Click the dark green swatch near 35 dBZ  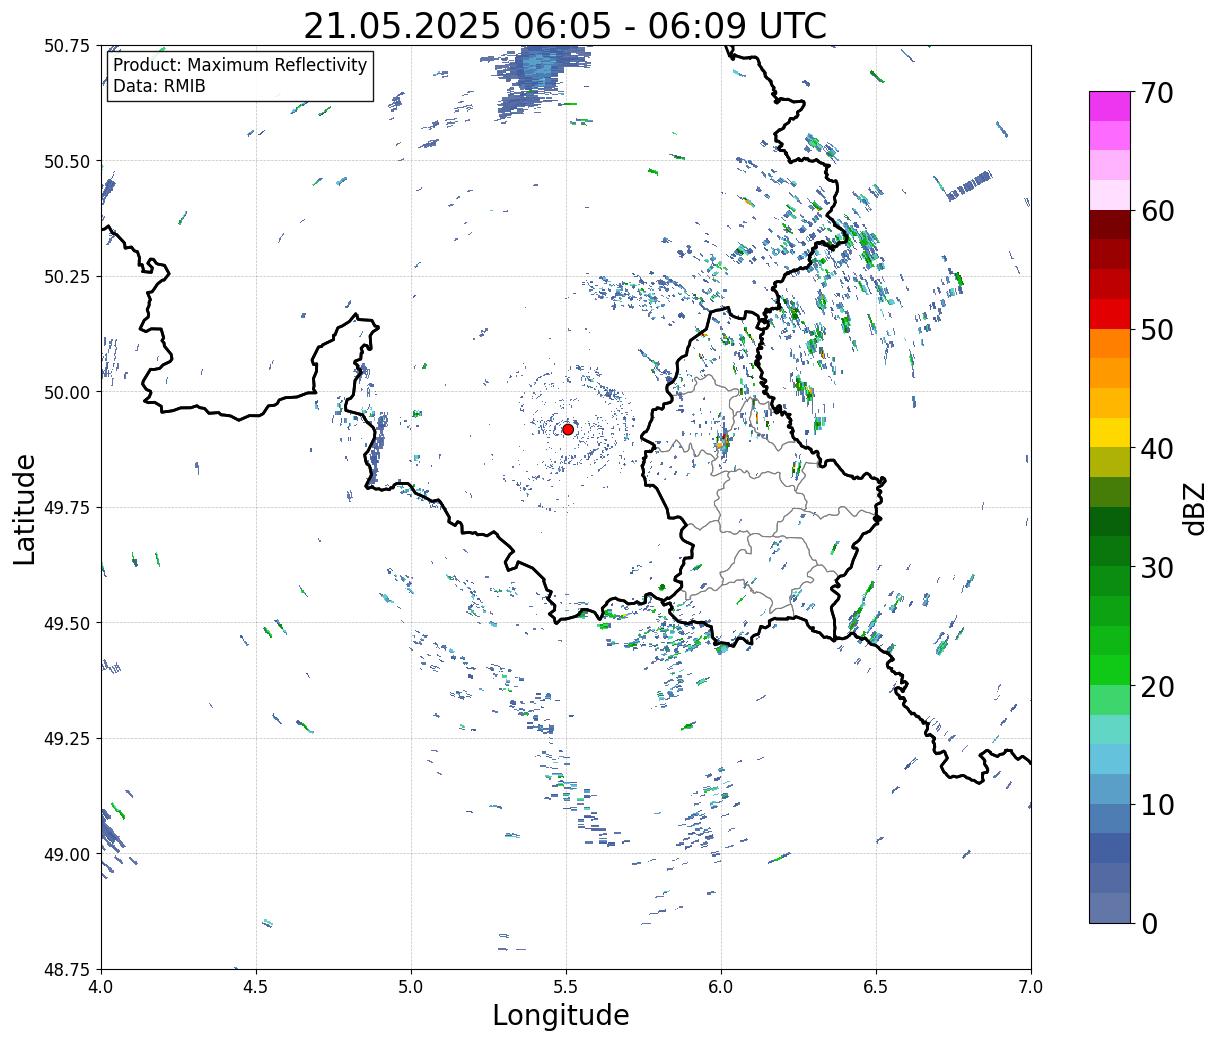click(1110, 521)
